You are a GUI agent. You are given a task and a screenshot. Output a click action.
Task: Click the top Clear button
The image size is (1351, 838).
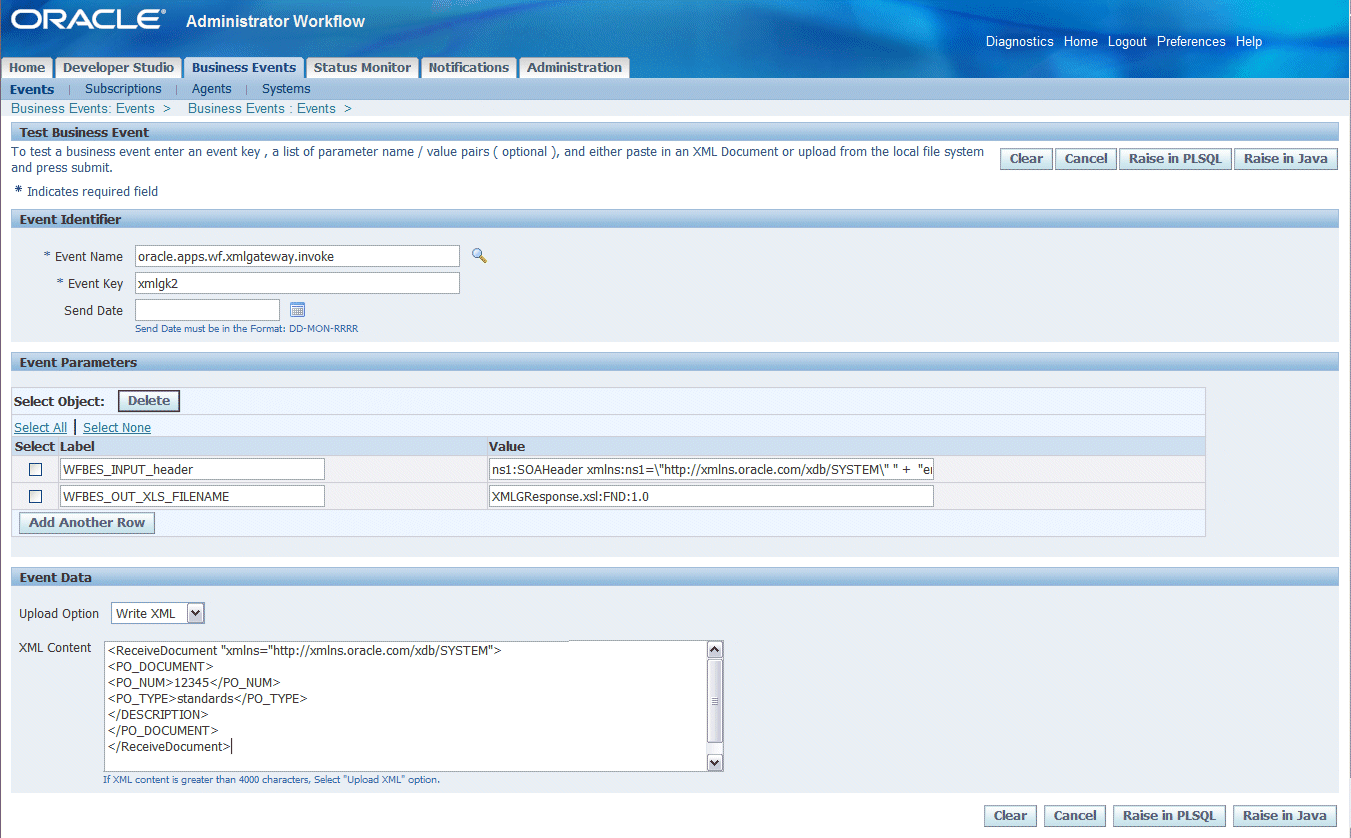(x=1026, y=158)
